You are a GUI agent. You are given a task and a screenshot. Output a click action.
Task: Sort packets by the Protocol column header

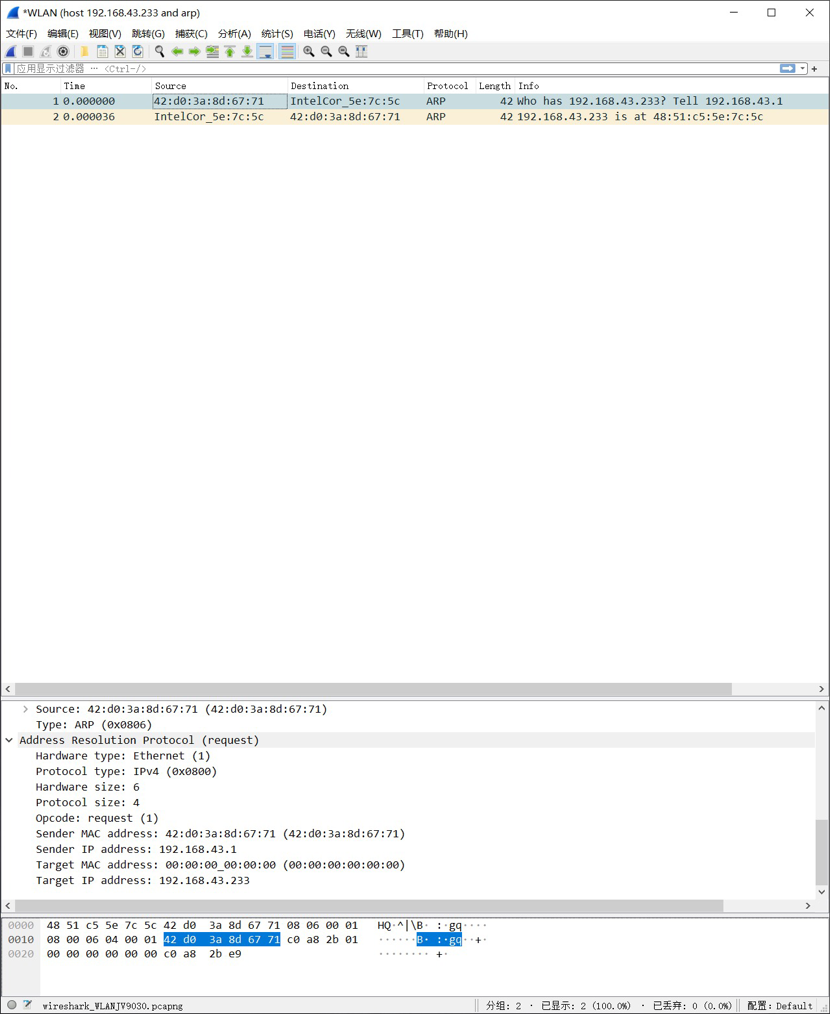coord(450,86)
